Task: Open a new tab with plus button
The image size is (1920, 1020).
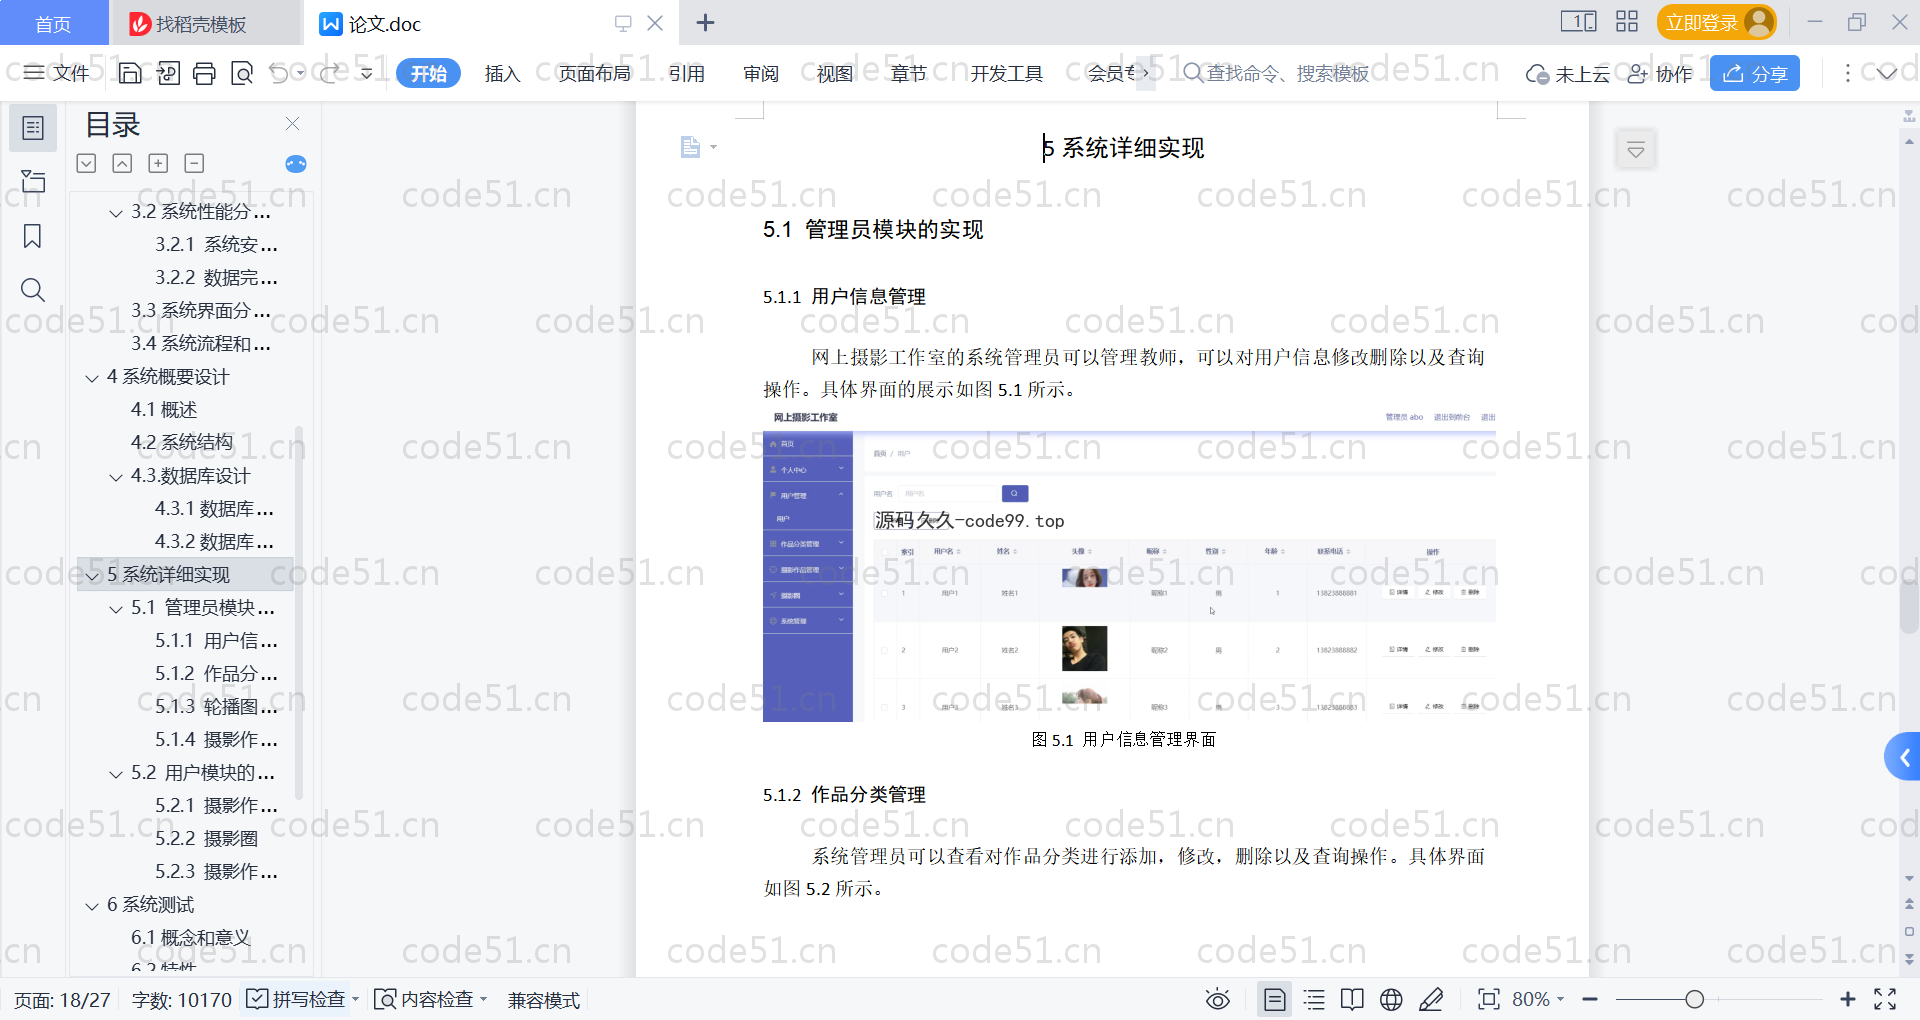Action: coord(705,22)
